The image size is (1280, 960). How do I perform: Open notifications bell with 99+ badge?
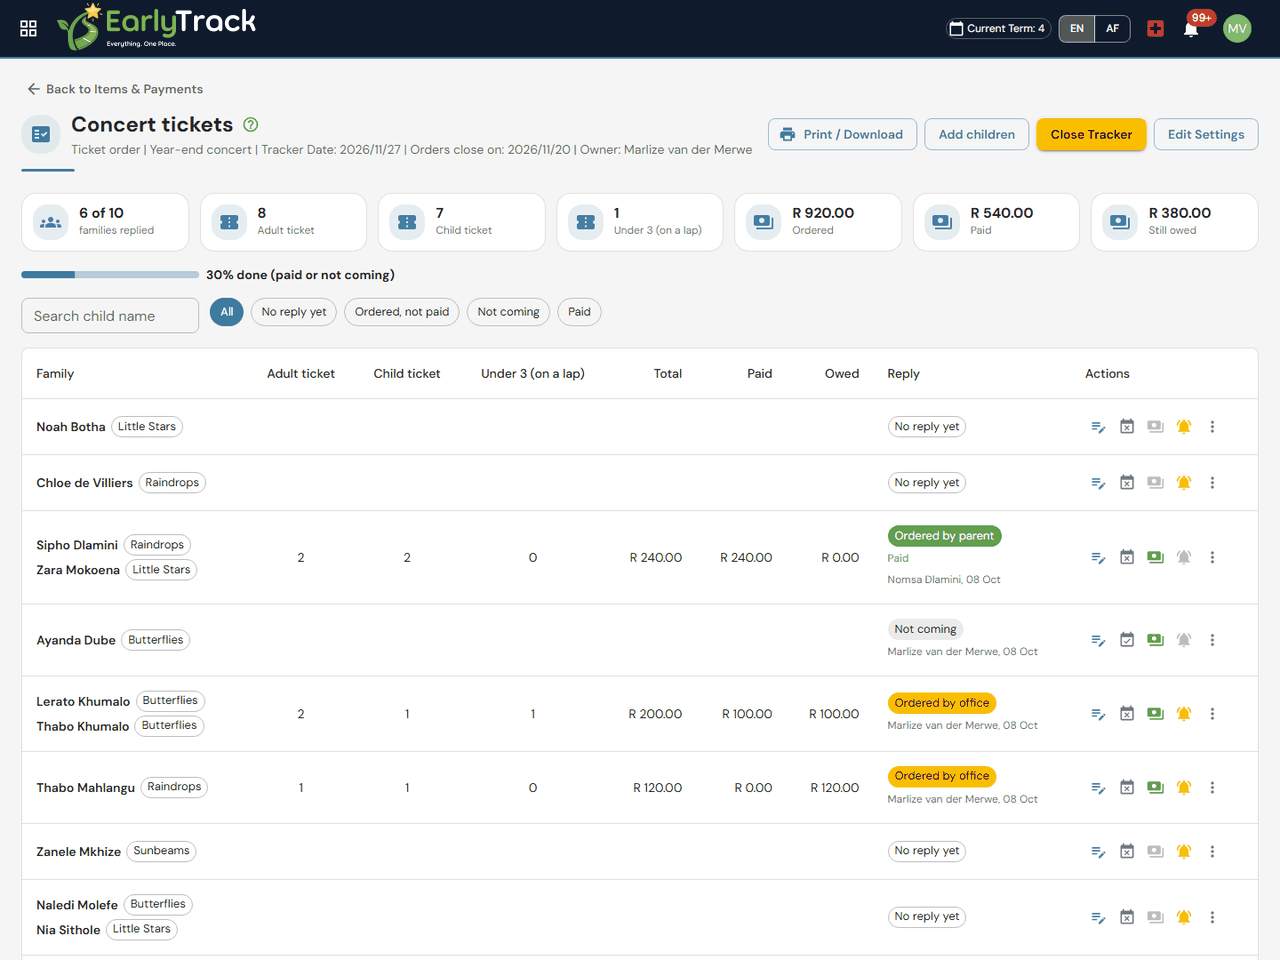pos(1191,28)
